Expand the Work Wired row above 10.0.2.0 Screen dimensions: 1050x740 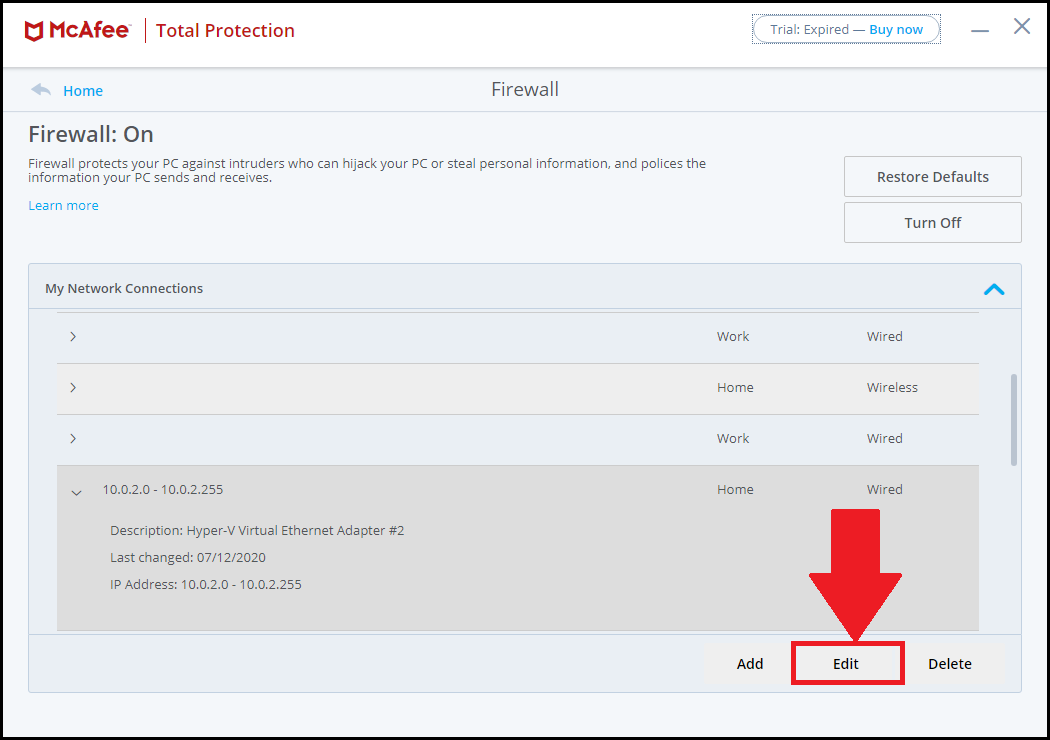73,439
